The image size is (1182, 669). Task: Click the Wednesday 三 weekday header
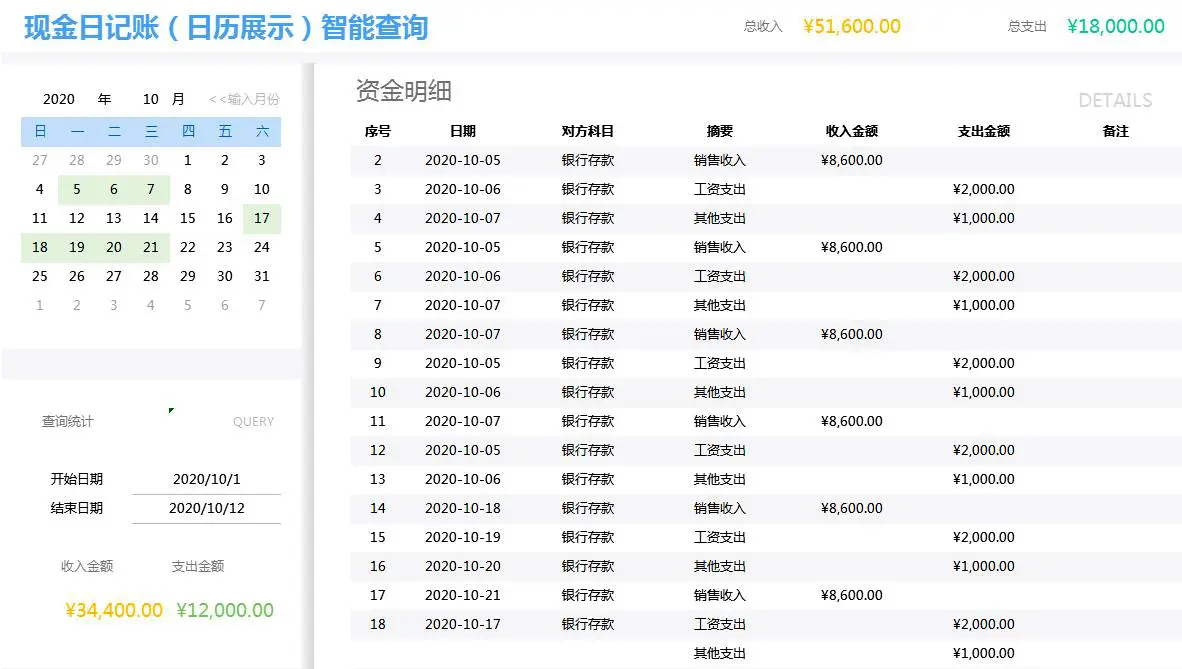pos(151,131)
